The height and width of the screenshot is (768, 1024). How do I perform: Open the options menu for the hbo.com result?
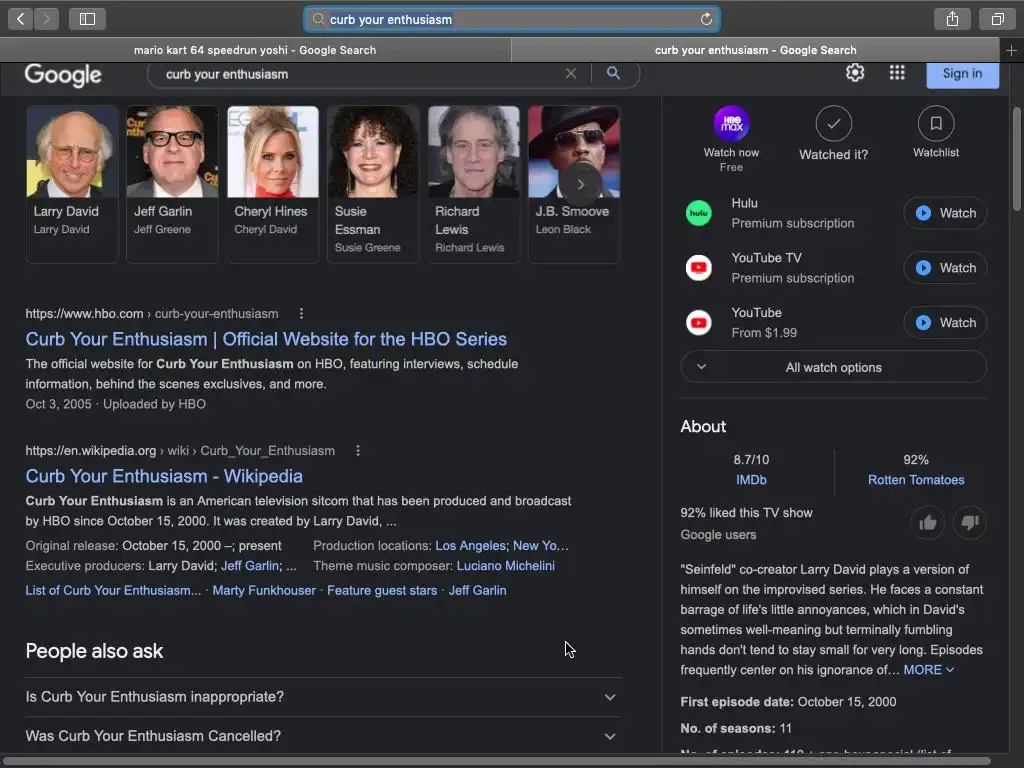pyautogui.click(x=301, y=314)
